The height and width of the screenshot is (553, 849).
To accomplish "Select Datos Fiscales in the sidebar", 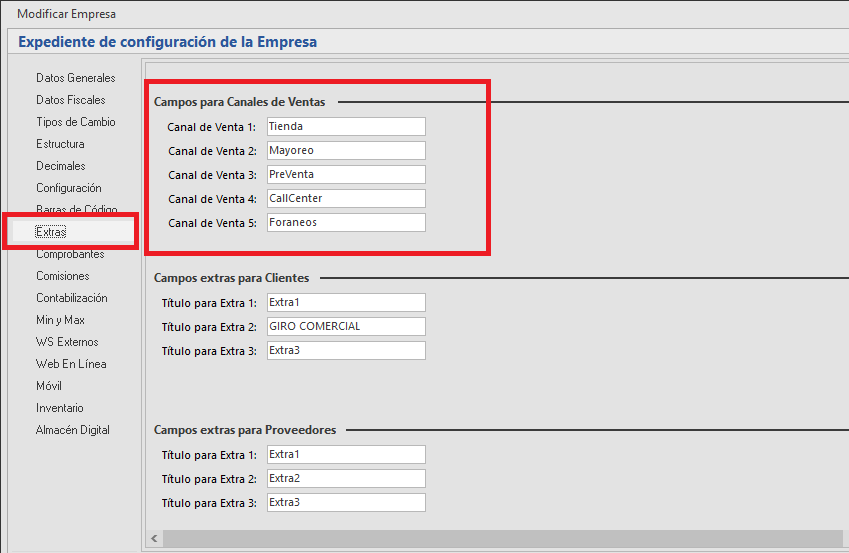I will 70,100.
